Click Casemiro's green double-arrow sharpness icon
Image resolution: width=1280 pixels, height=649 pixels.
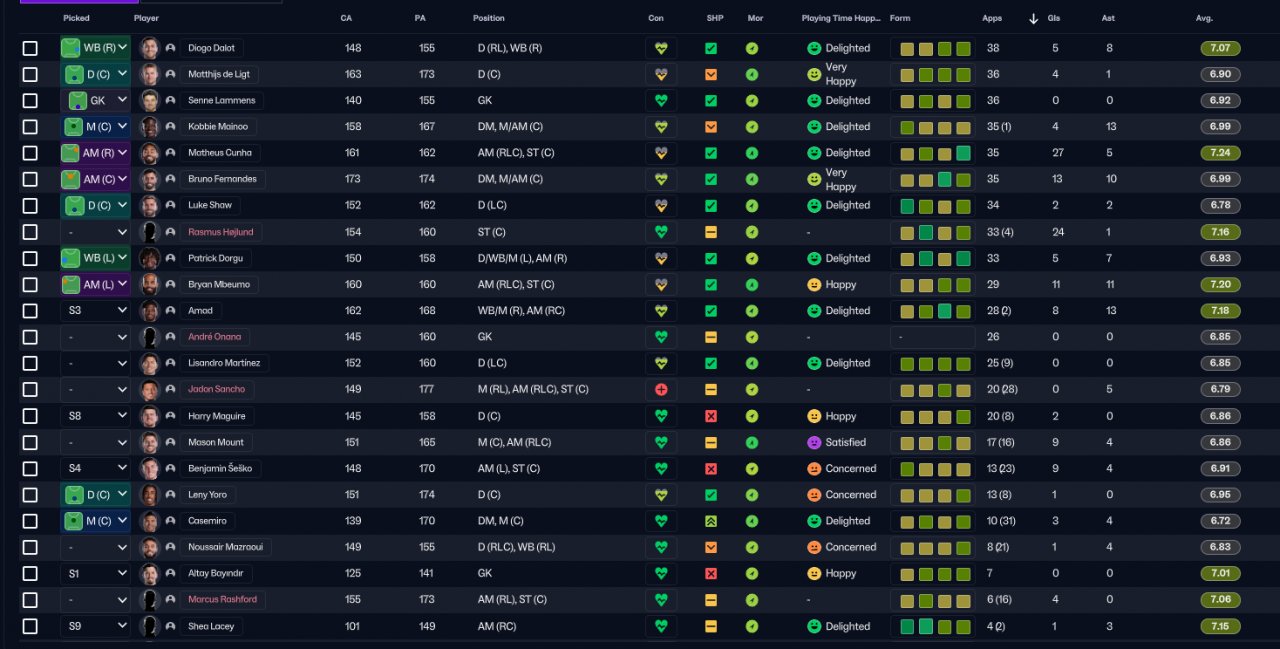[711, 521]
